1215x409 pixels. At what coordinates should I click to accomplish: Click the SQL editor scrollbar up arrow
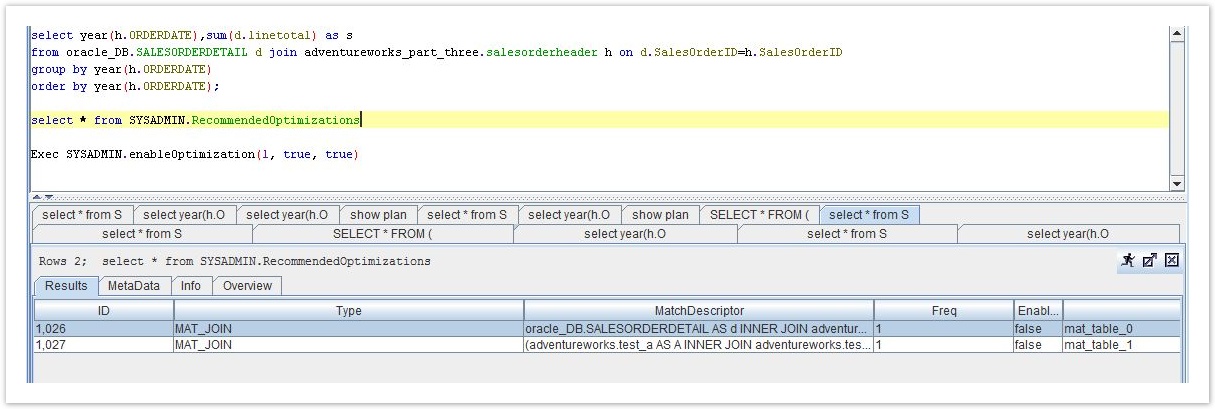[x=1176, y=33]
